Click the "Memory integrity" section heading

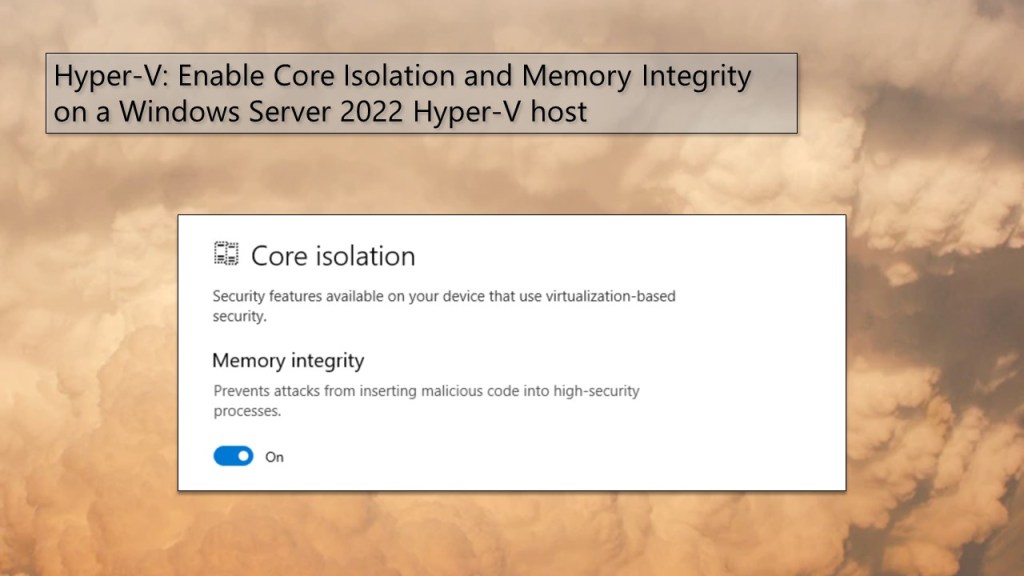coord(288,360)
